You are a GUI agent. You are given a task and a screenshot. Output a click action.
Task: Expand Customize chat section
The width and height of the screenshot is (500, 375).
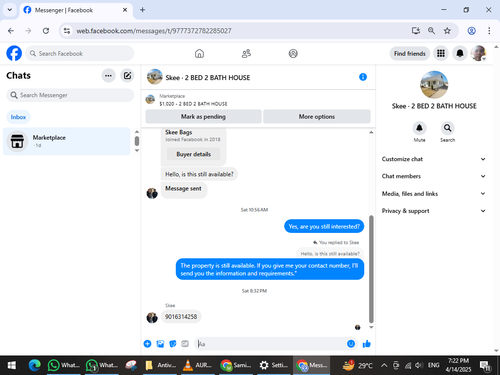434,159
